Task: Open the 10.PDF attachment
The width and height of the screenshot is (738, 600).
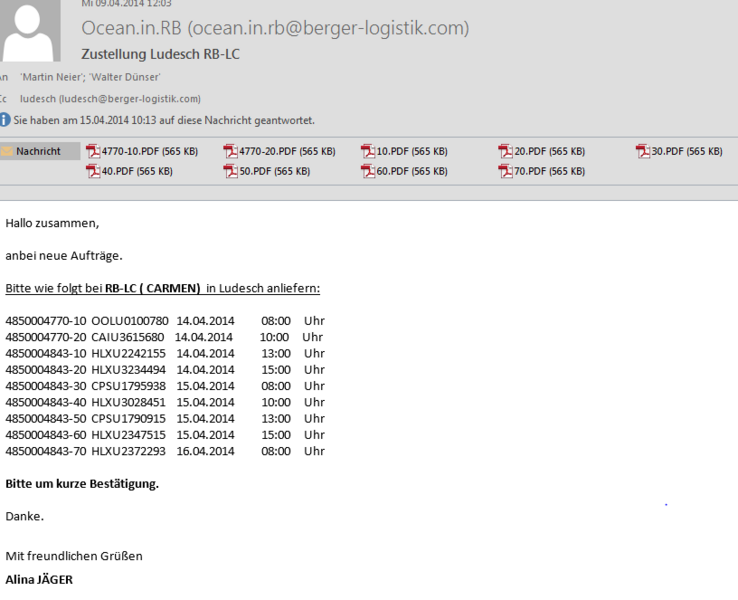Action: click(404, 152)
